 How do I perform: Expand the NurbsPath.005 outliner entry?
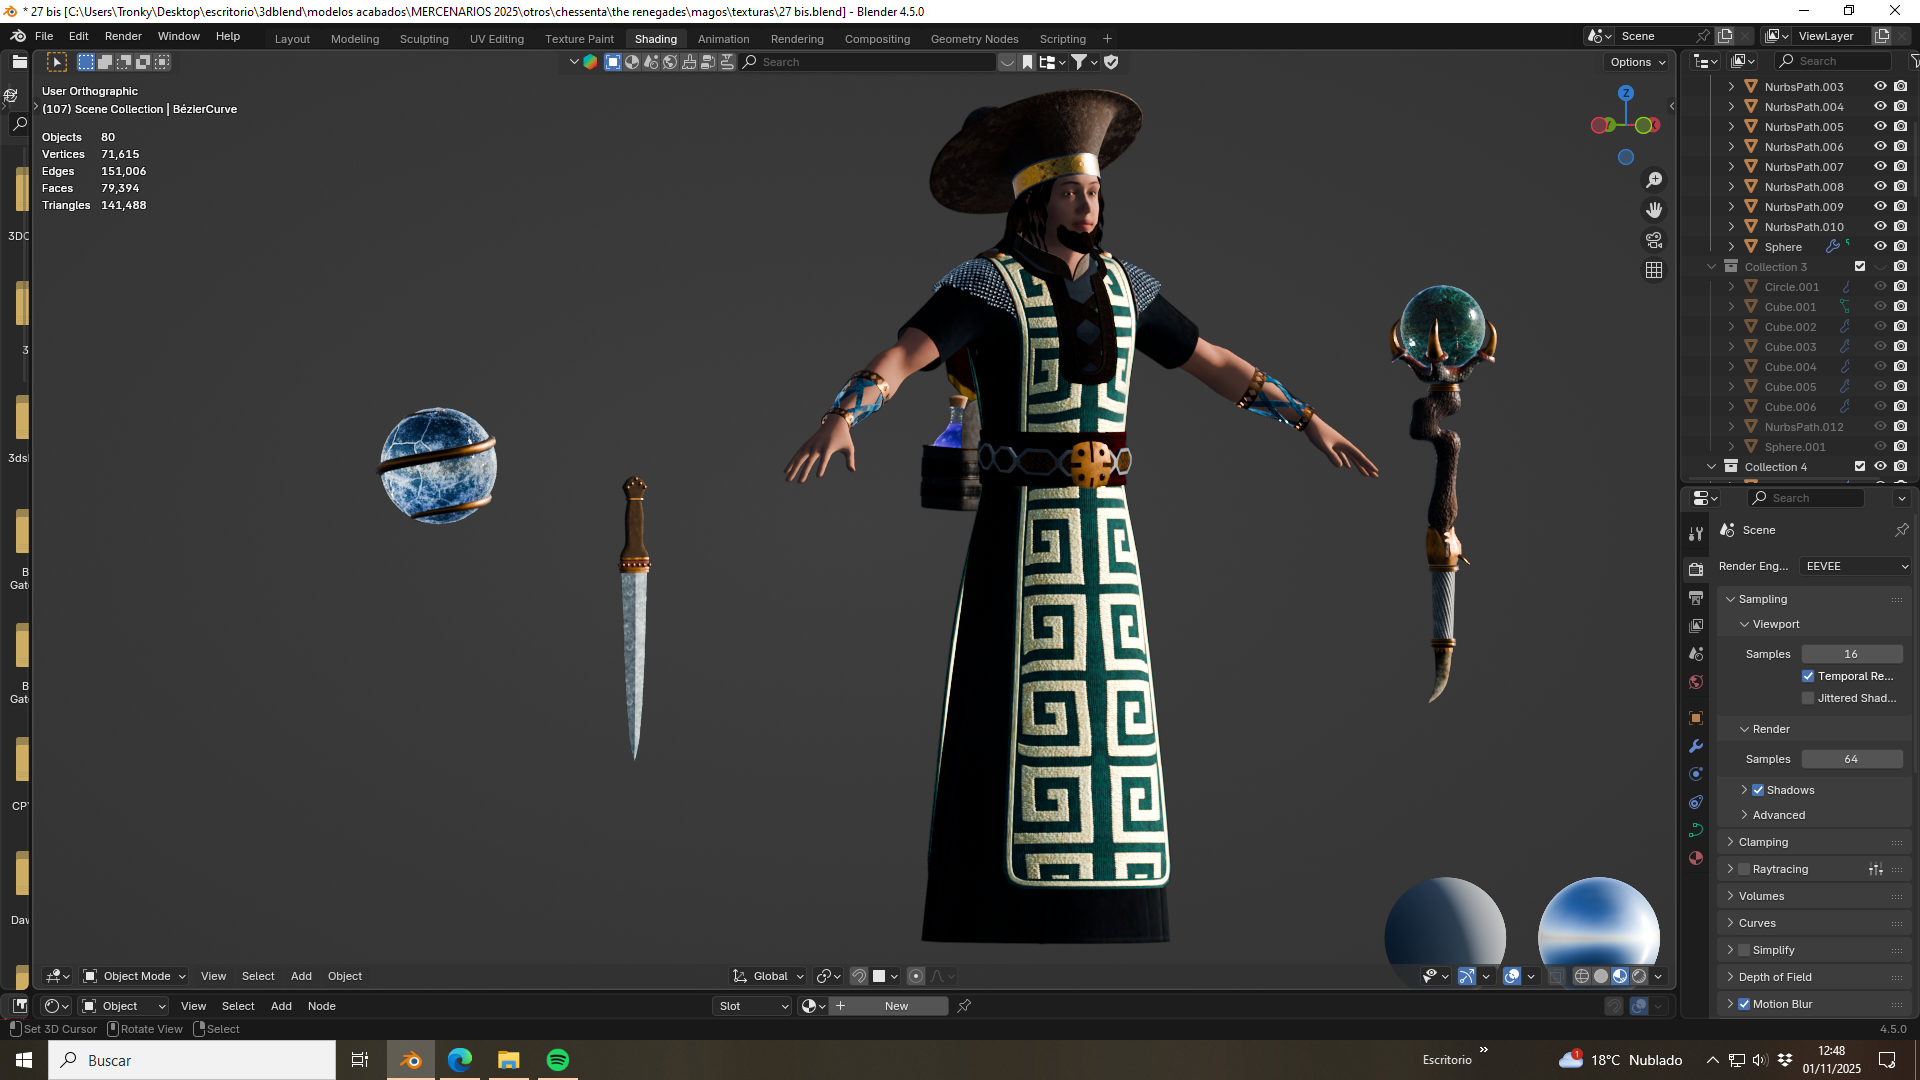(1731, 127)
